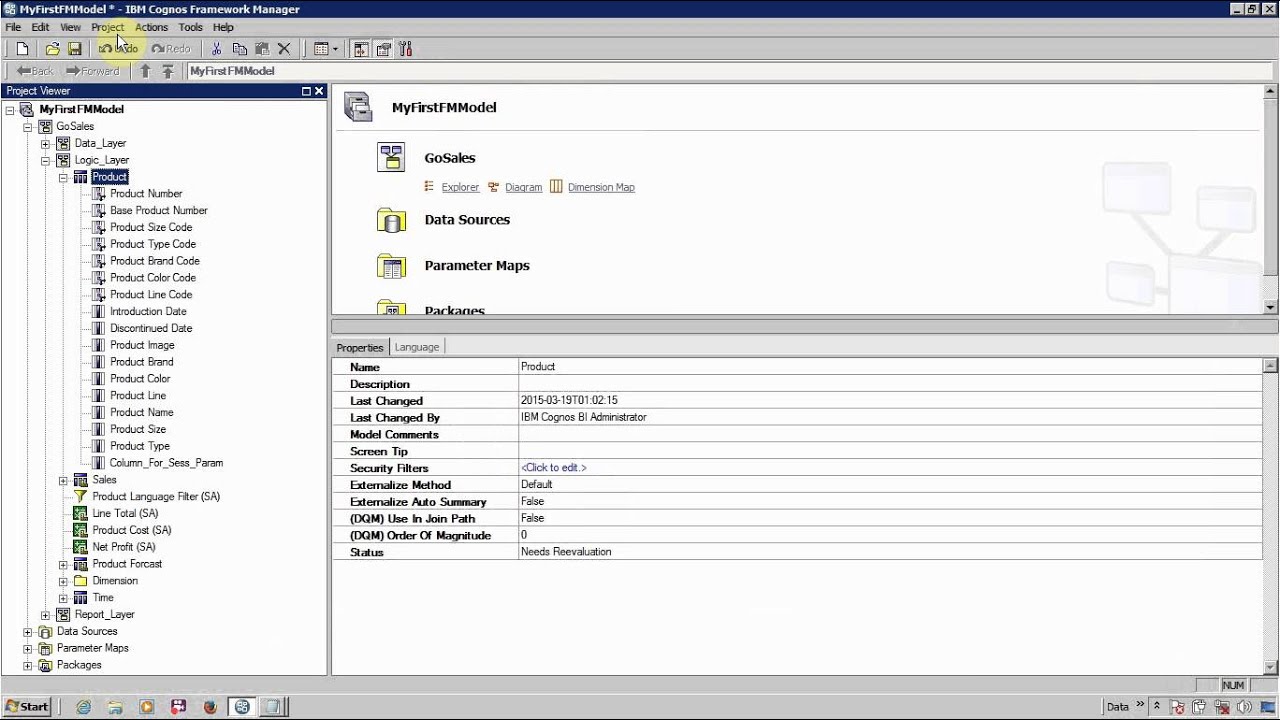Switch to the Language tab
The width and height of the screenshot is (1280, 720).
pyautogui.click(x=417, y=347)
